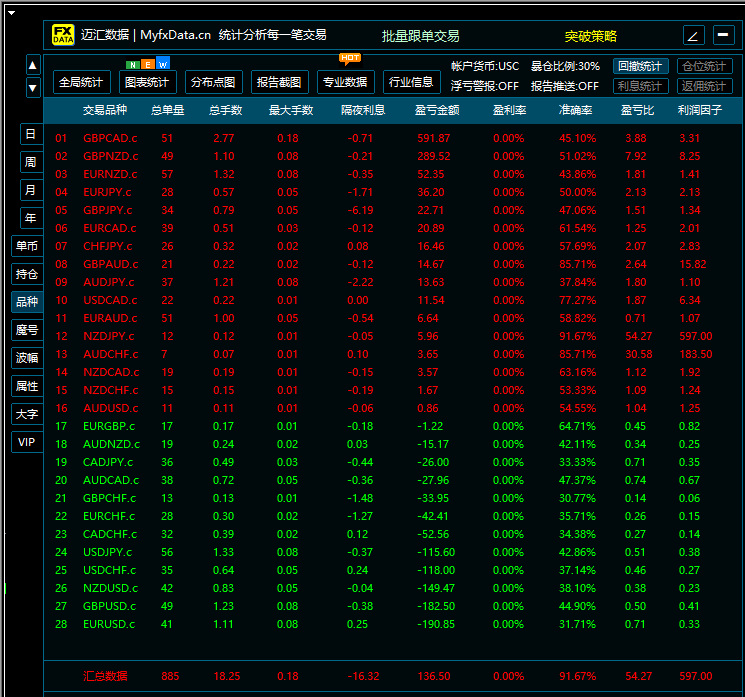Screen dimensions: 745x697
Task: Toggle 报告推送 report push setting
Action: (565, 86)
